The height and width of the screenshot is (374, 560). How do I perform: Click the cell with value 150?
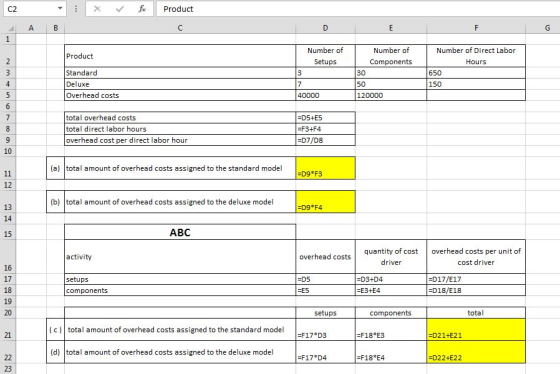[476, 84]
